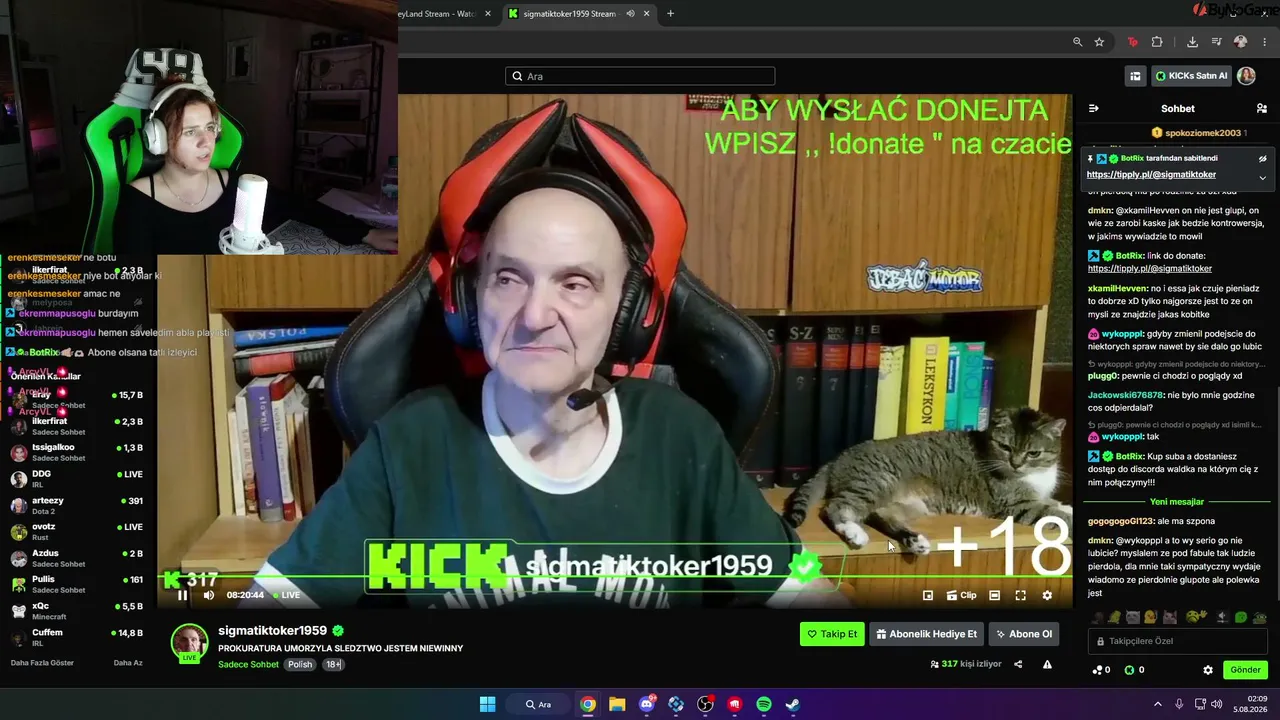
Task: Pause the Kick stream video
Action: [182, 595]
